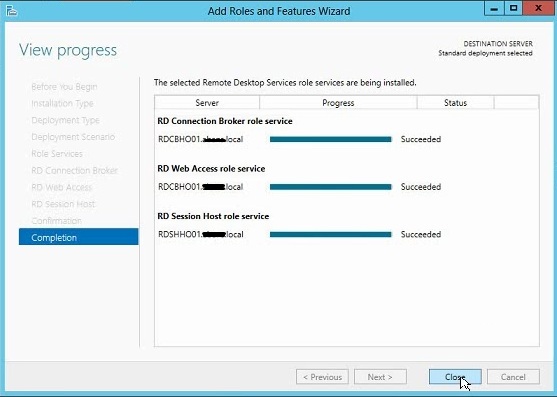Screen dimensions: 557x397
Task: Click RD Web Access role service heading
Action: [211, 169]
